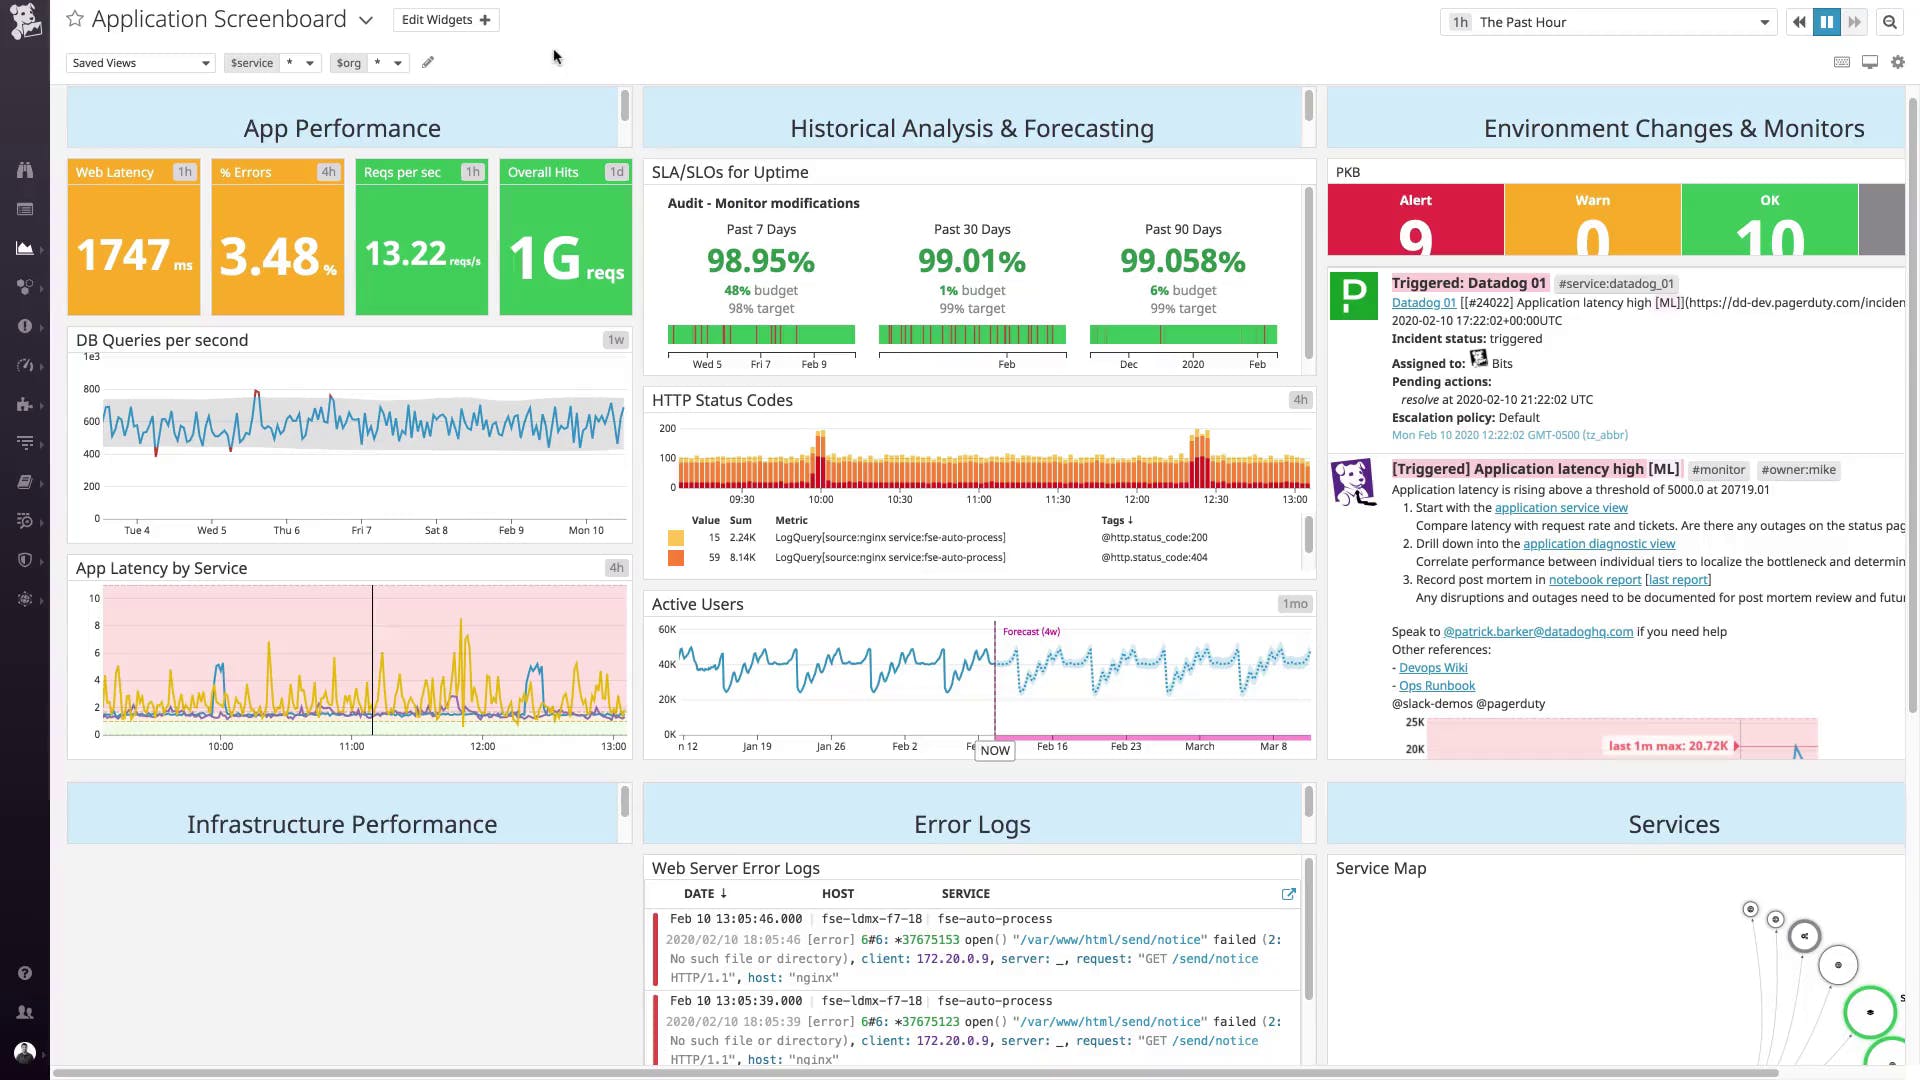1920x1080 pixels.
Task: Open the Datadog 01 incident link
Action: (1424, 303)
